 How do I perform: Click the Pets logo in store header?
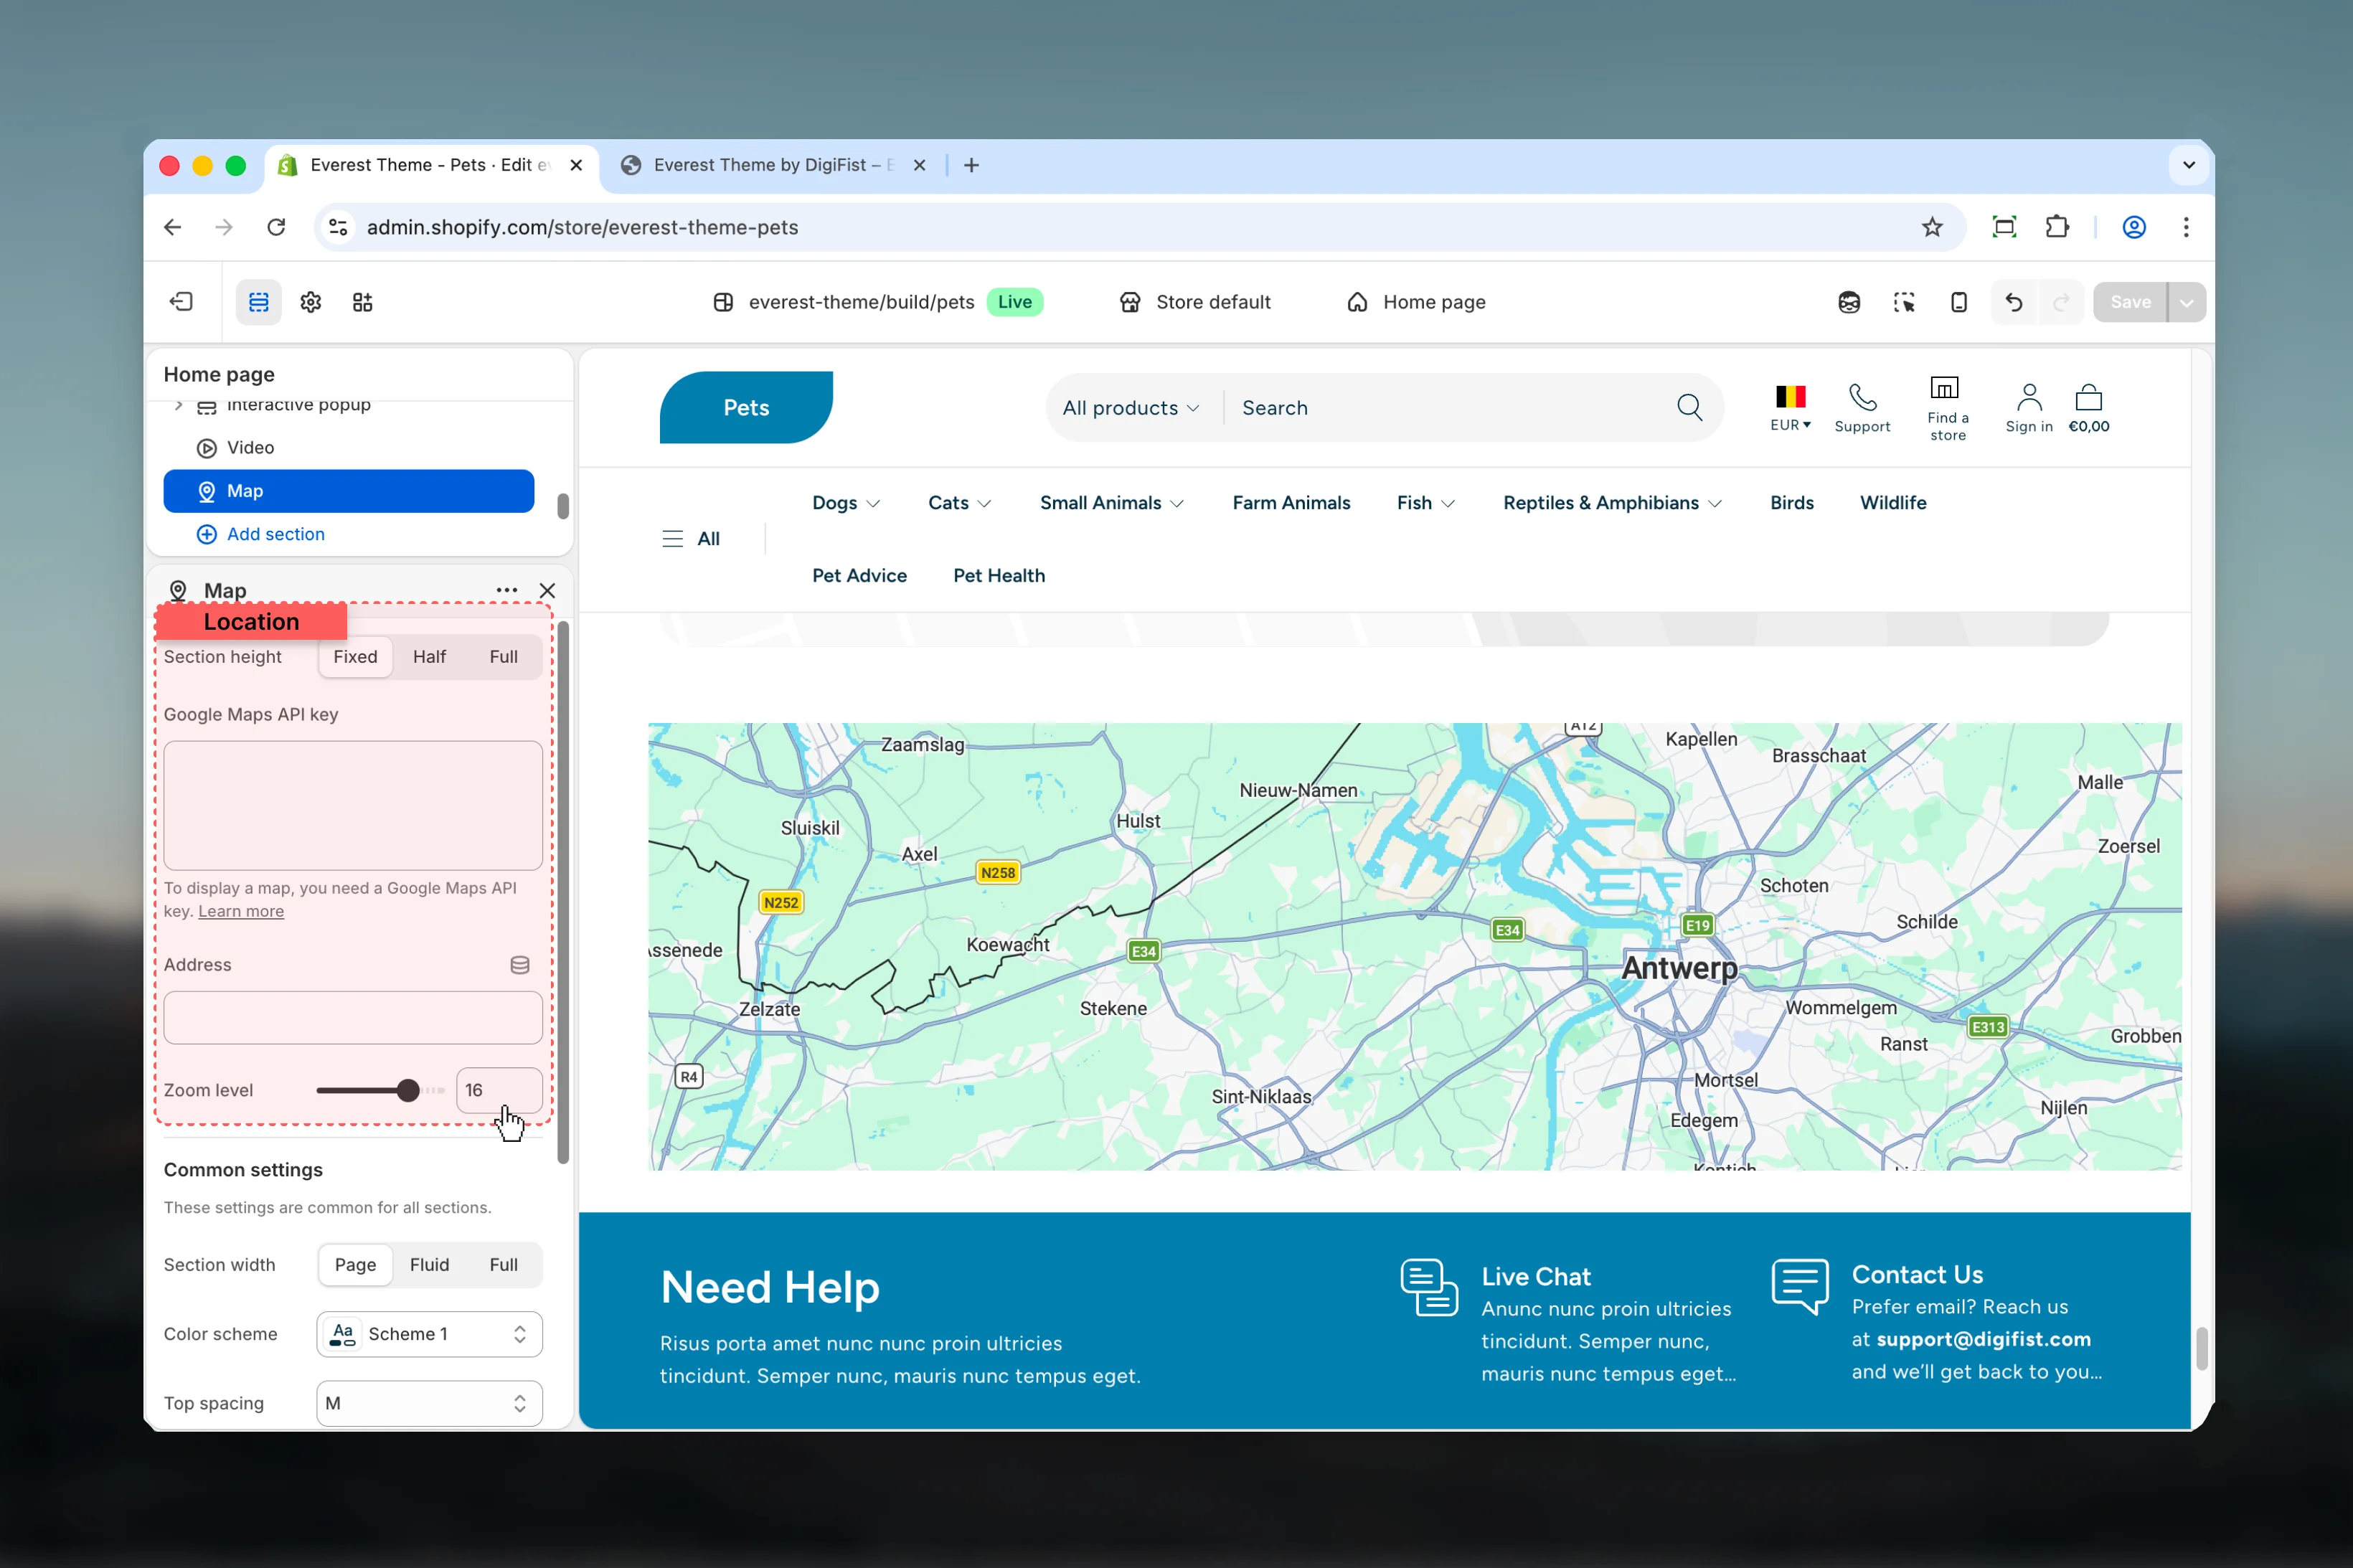746,407
